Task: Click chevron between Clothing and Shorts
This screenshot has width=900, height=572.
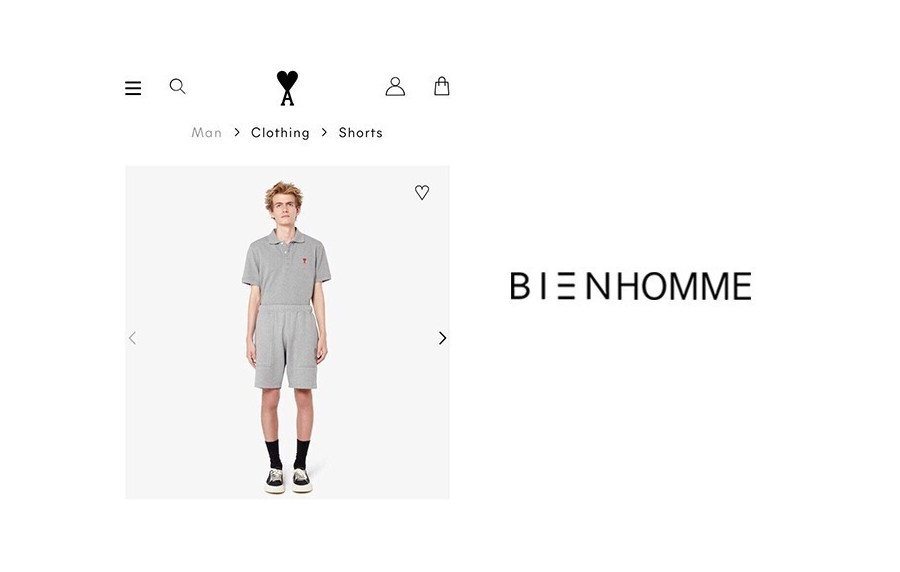Action: click(324, 133)
